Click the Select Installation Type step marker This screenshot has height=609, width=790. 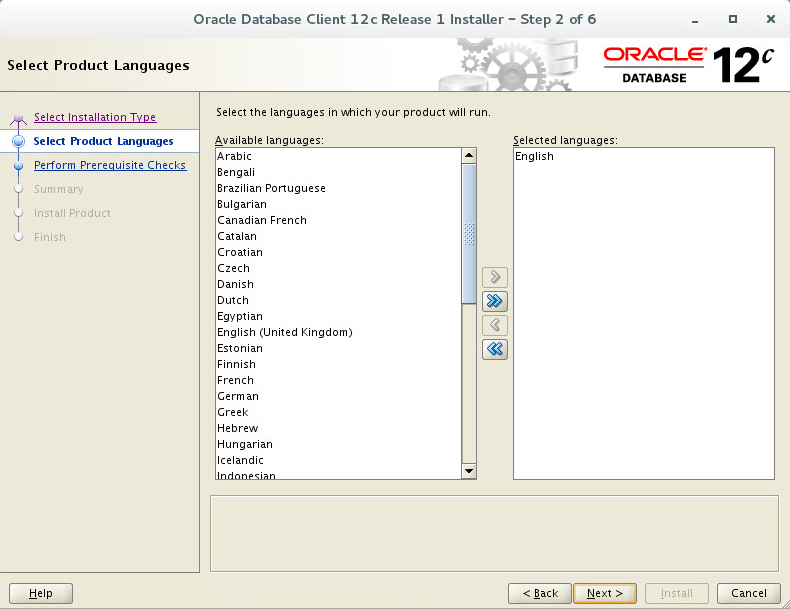point(19,118)
